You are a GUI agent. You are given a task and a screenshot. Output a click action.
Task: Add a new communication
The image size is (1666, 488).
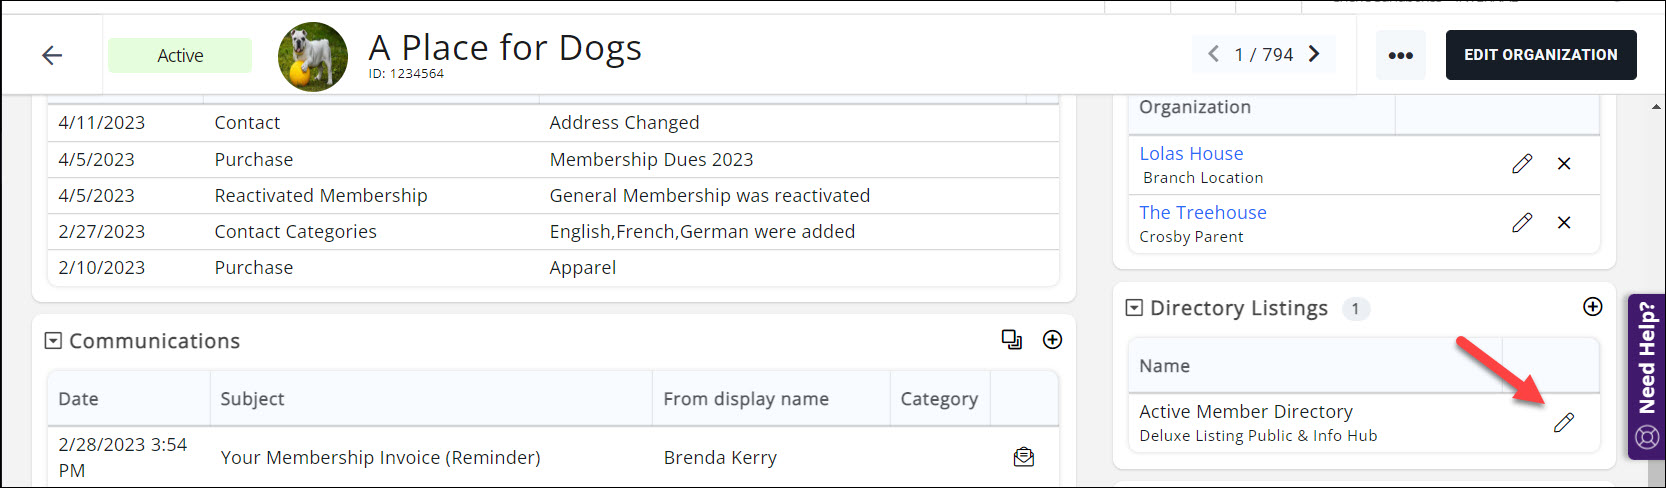coord(1052,340)
